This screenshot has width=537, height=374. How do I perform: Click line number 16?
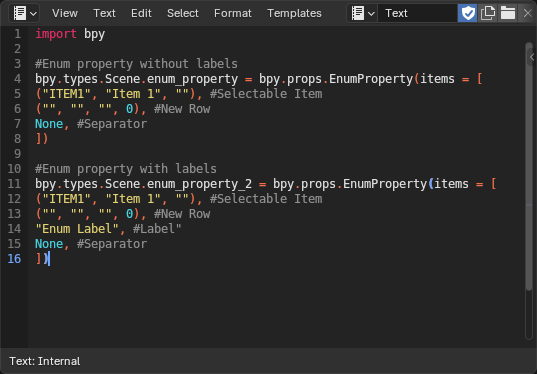pyautogui.click(x=14, y=259)
